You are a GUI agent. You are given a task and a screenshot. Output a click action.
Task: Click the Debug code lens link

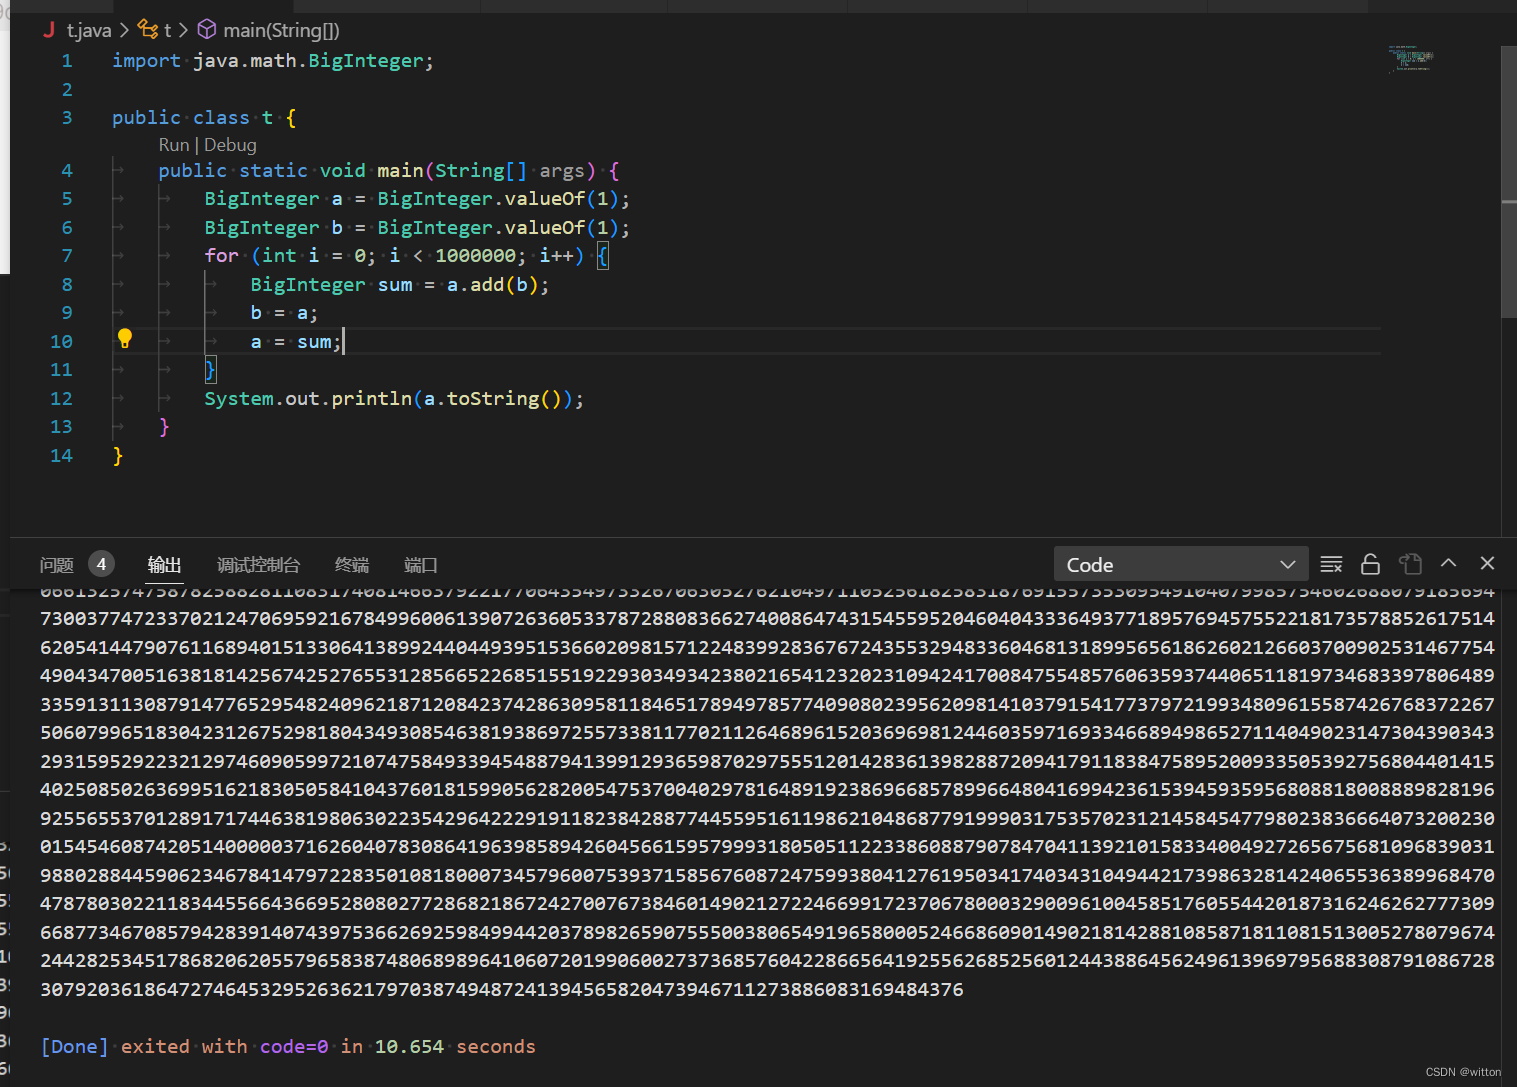pyautogui.click(x=230, y=145)
